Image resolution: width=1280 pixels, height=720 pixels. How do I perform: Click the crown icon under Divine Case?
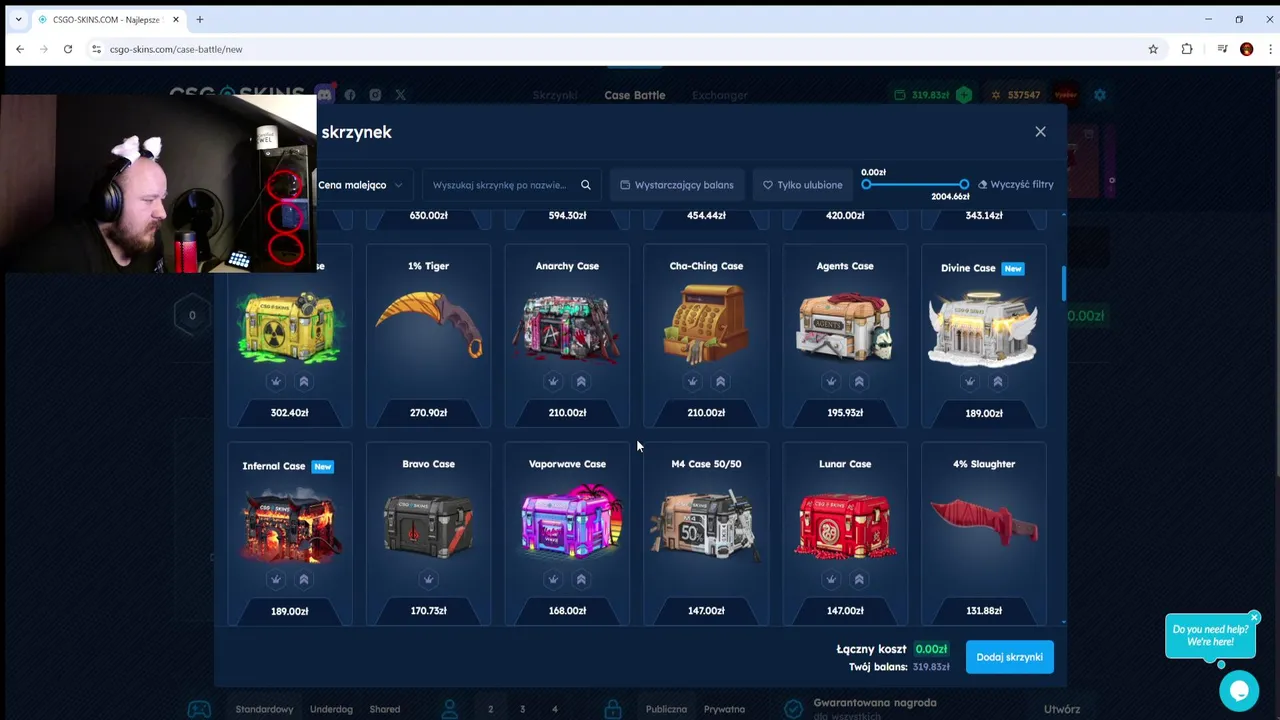click(970, 381)
